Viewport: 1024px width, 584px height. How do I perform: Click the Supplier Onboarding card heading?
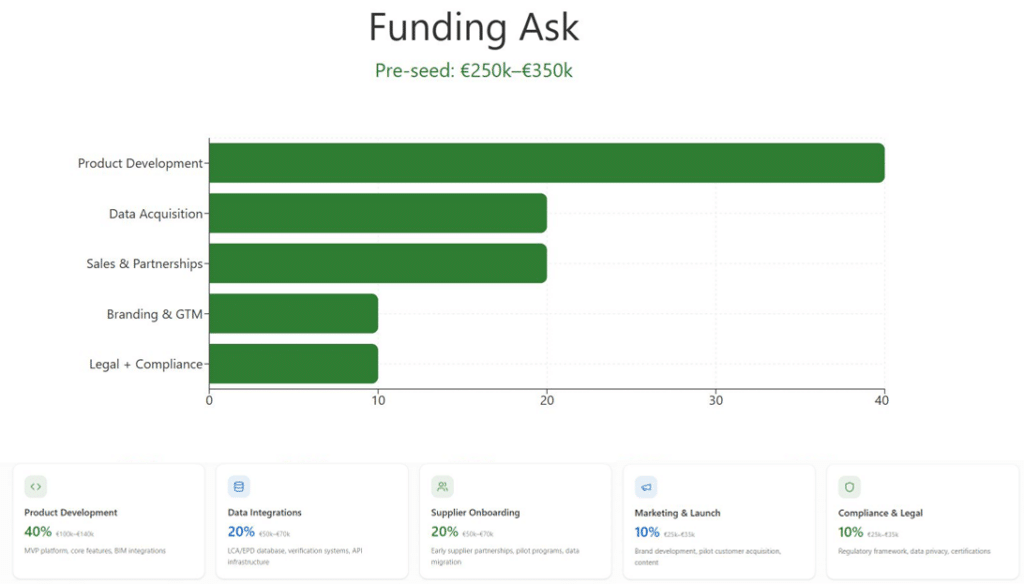click(x=475, y=513)
